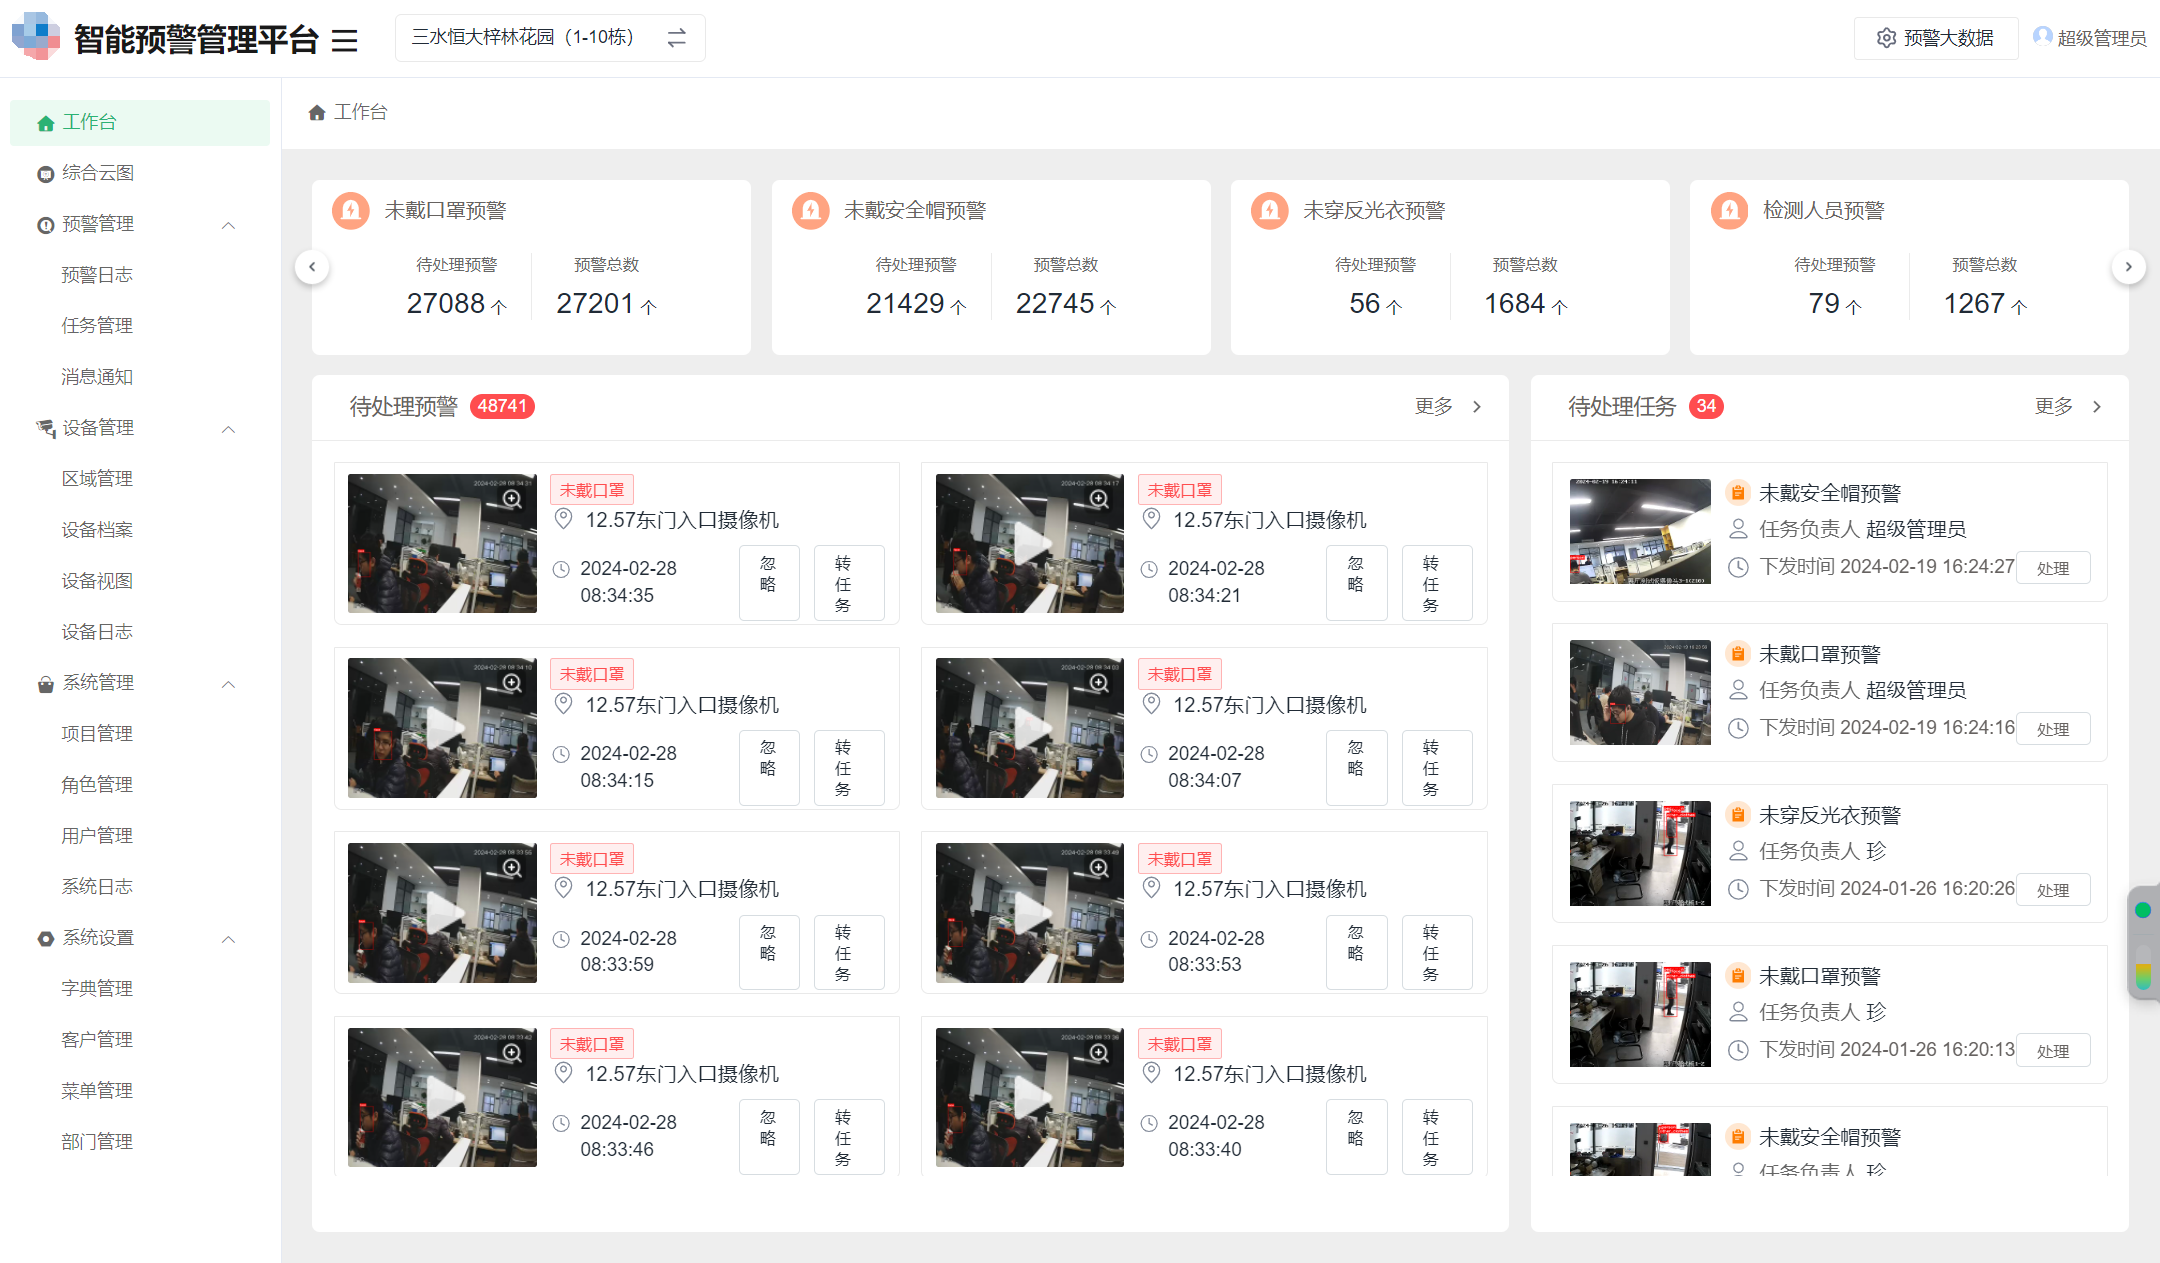Toggle the hamburger menu beside platform title
The width and height of the screenshot is (2160, 1263).
tap(345, 41)
